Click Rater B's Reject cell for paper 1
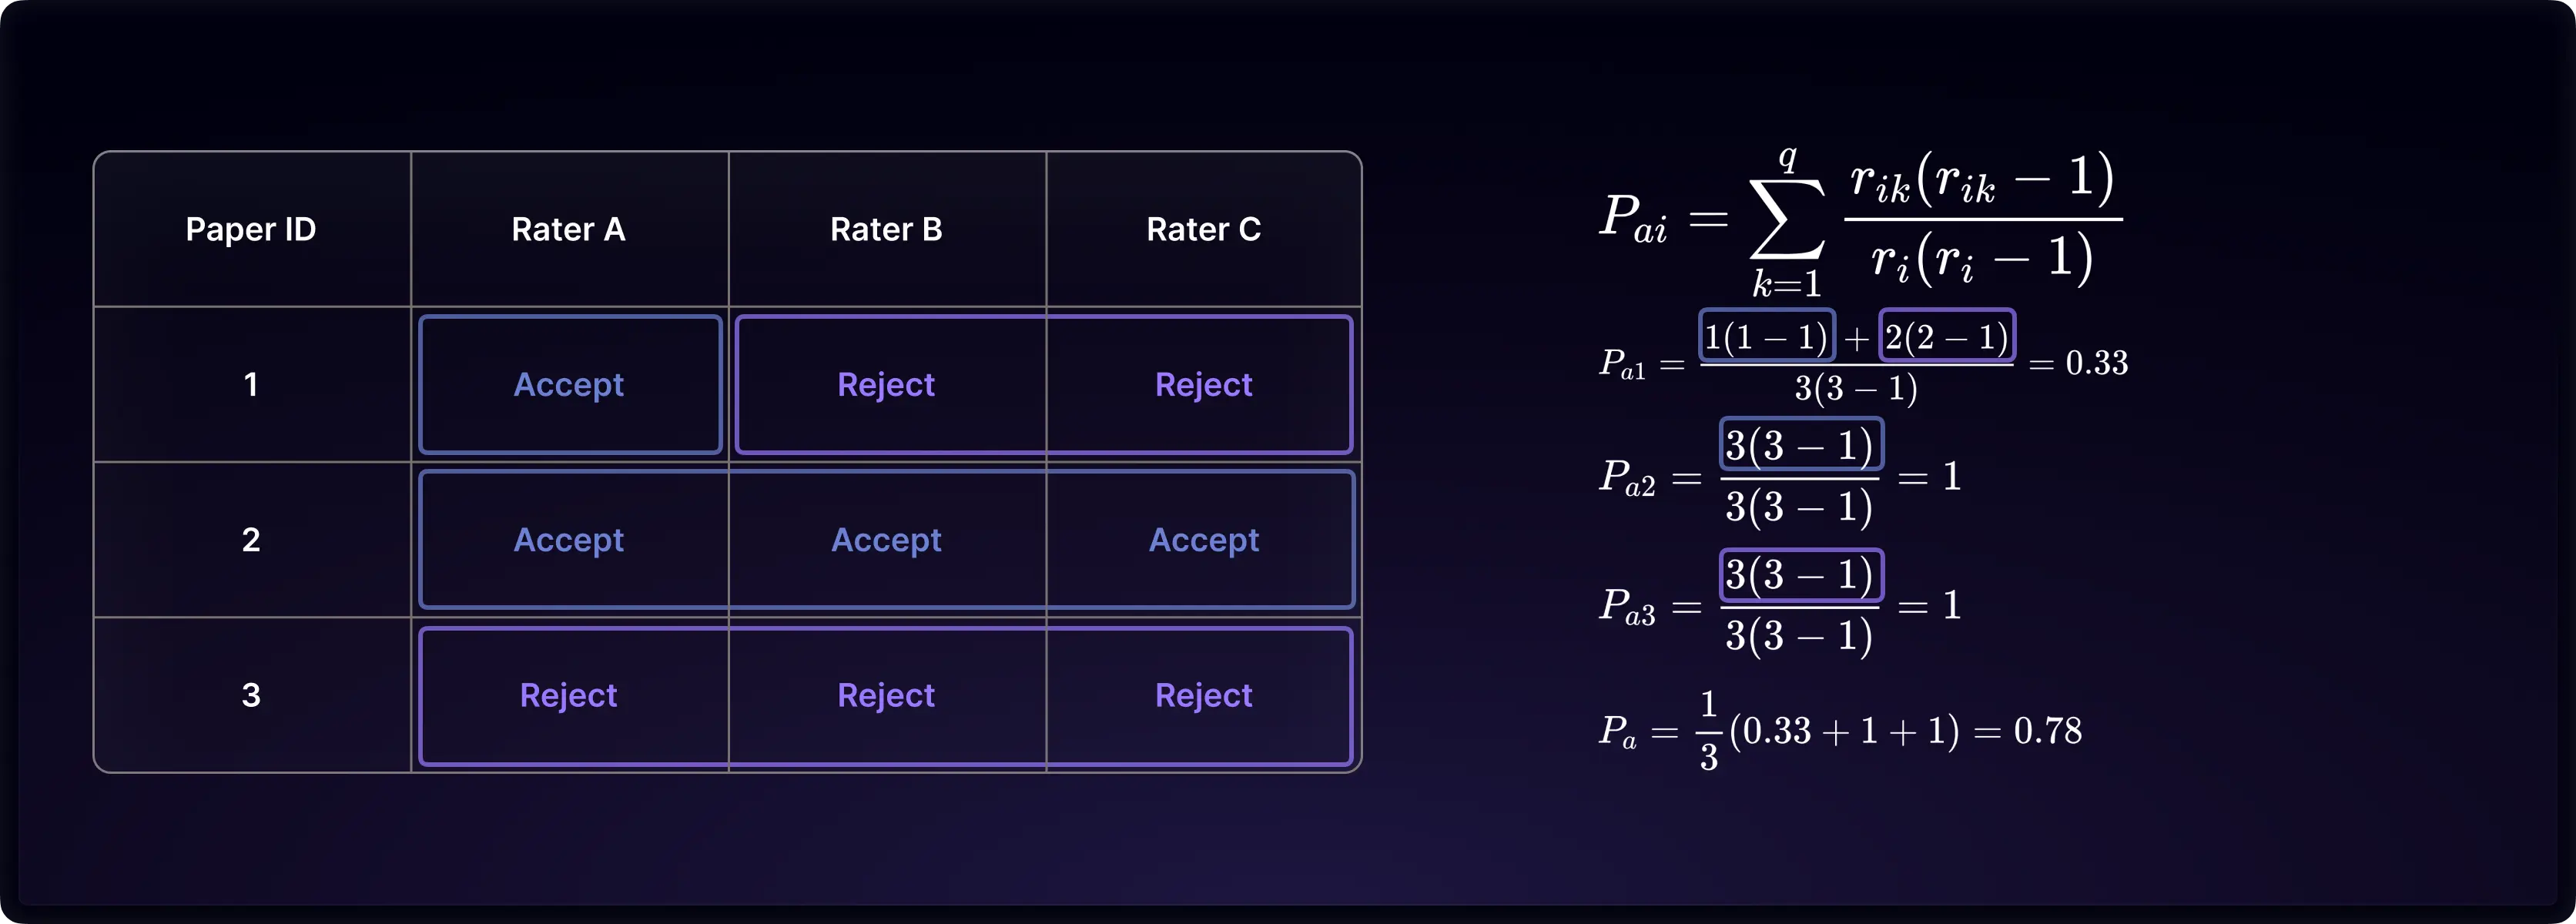This screenshot has height=924, width=2576. (x=887, y=384)
